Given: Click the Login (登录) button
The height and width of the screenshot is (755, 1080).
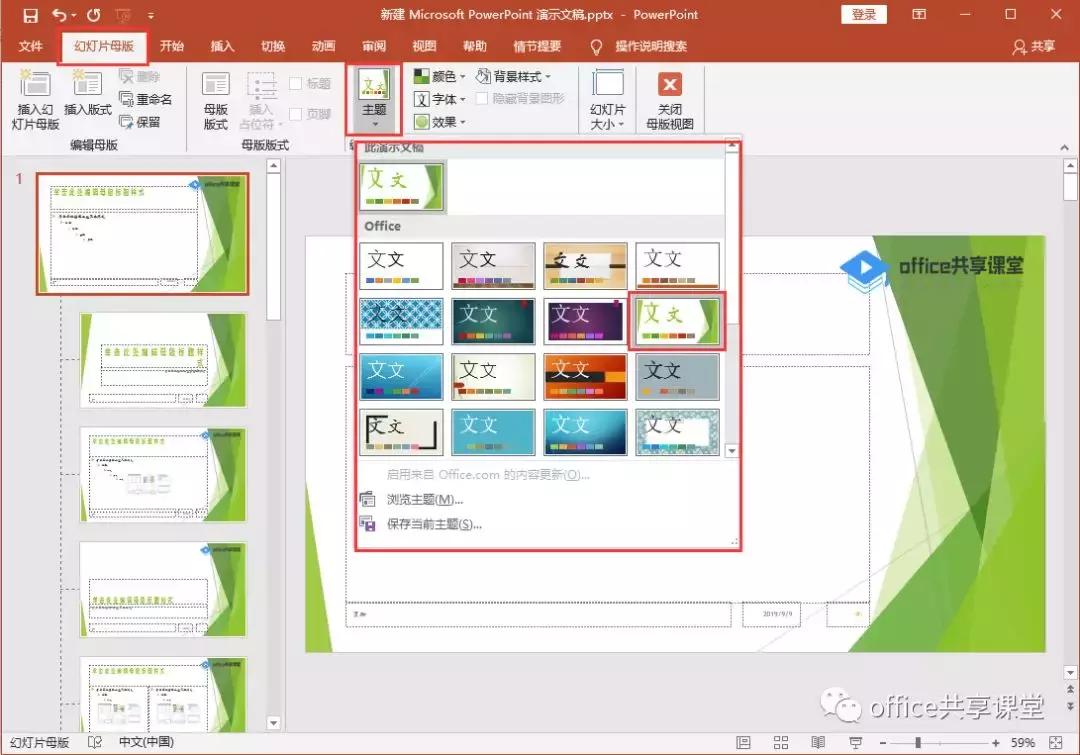Looking at the screenshot, I should point(864,14).
